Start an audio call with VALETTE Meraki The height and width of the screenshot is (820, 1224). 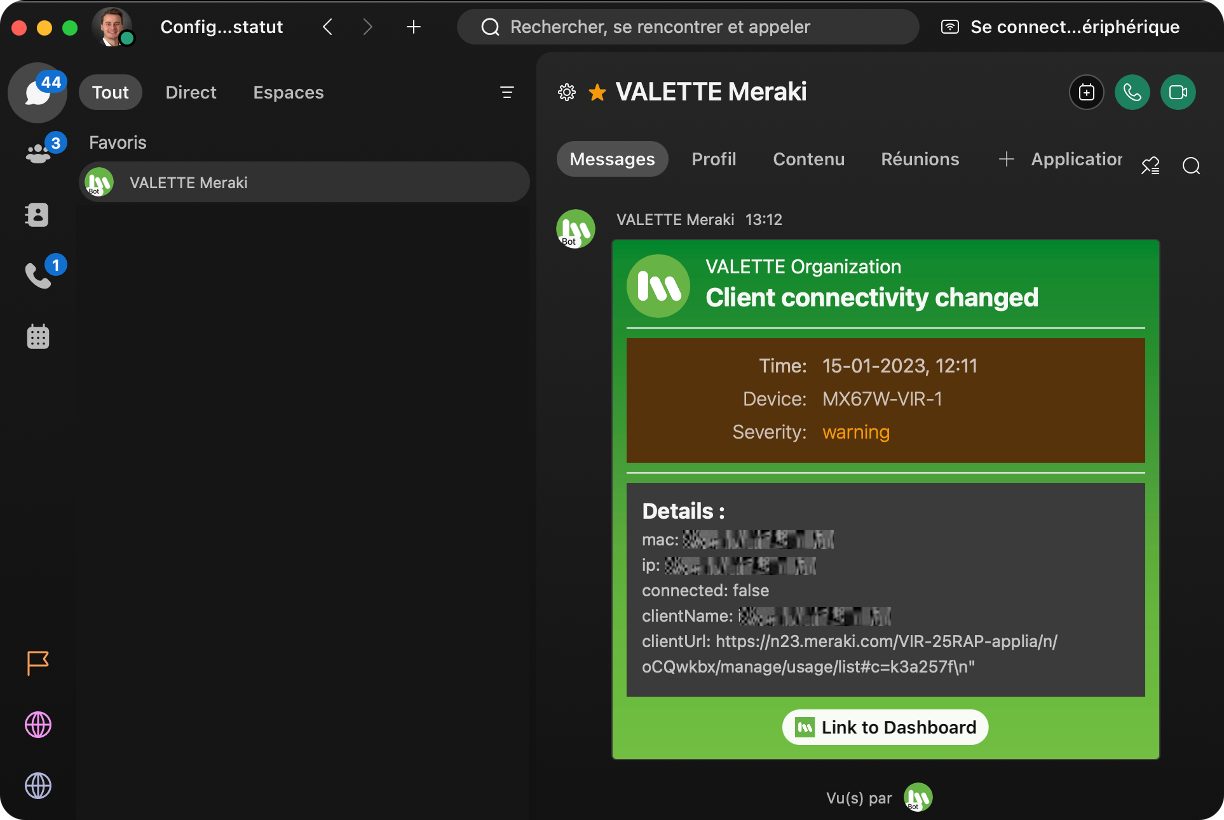[1132, 92]
